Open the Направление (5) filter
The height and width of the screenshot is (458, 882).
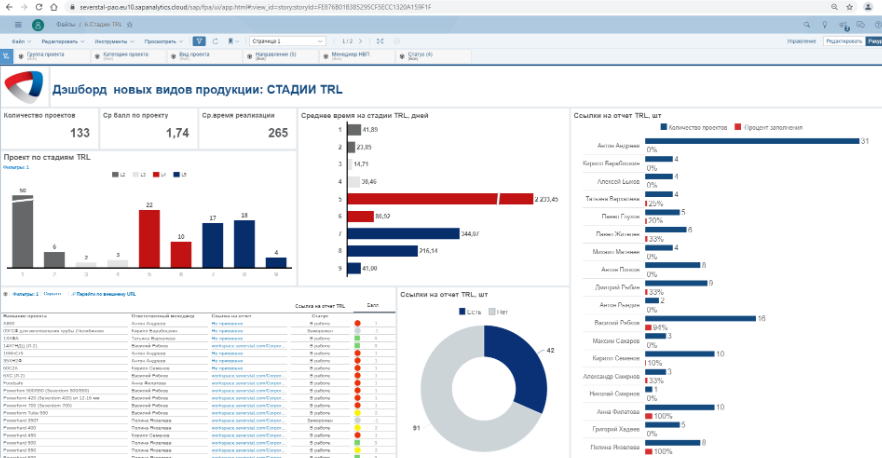272,55
